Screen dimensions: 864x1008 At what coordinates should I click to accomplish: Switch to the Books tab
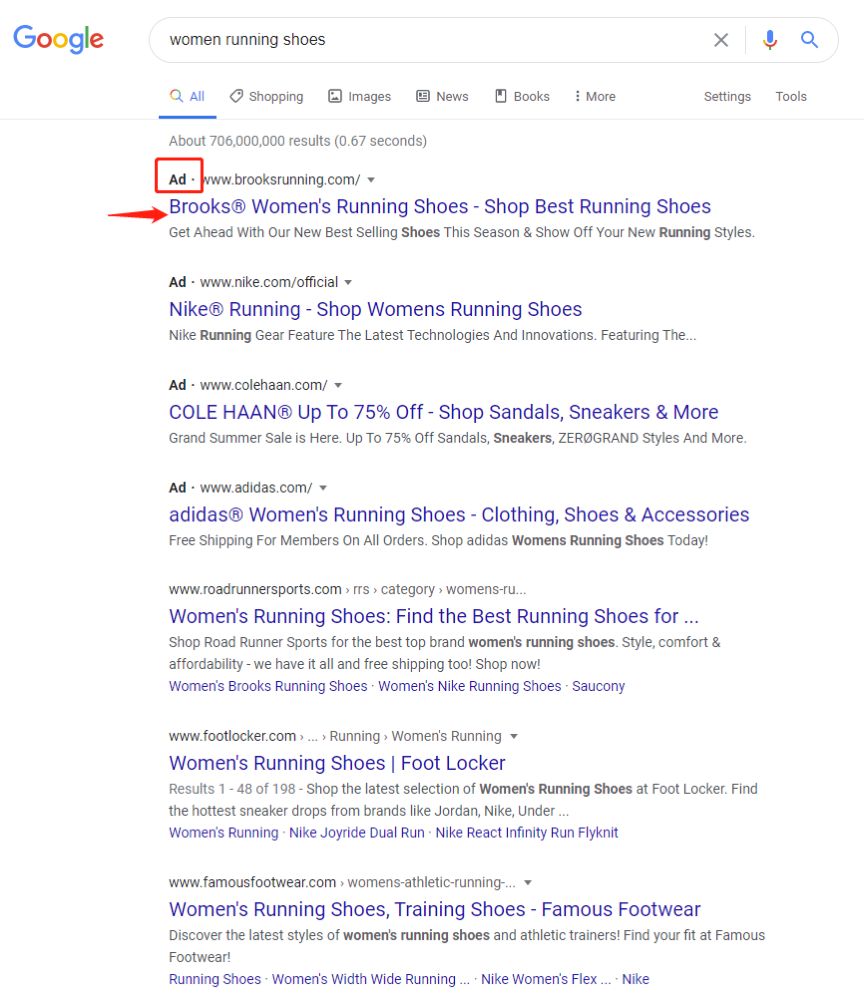pos(522,96)
